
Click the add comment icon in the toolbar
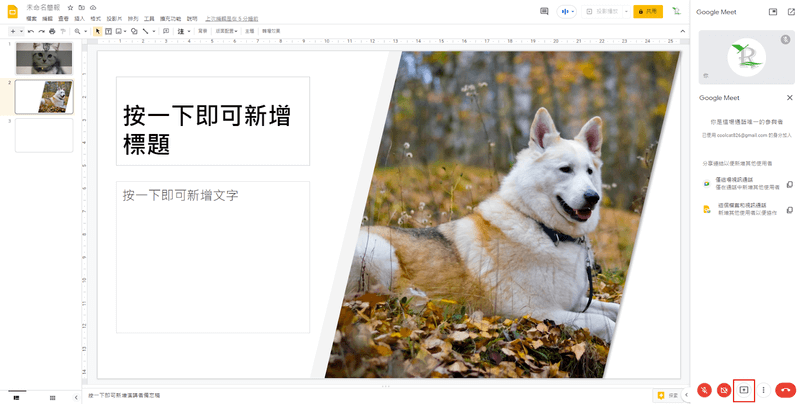tap(166, 31)
